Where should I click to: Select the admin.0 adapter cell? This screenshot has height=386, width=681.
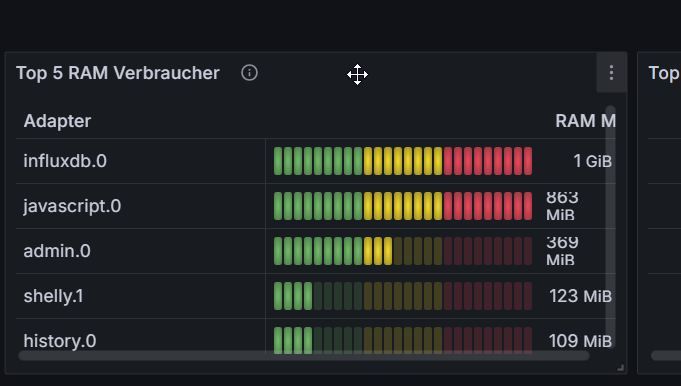tap(141, 251)
